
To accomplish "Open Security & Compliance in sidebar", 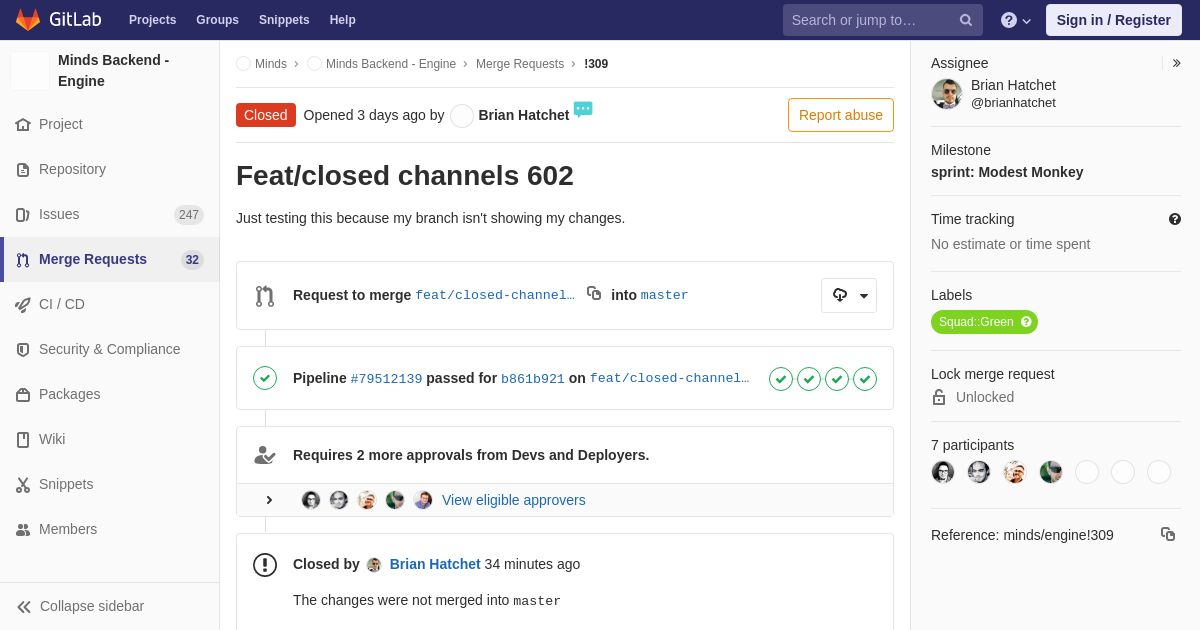I will [110, 349].
